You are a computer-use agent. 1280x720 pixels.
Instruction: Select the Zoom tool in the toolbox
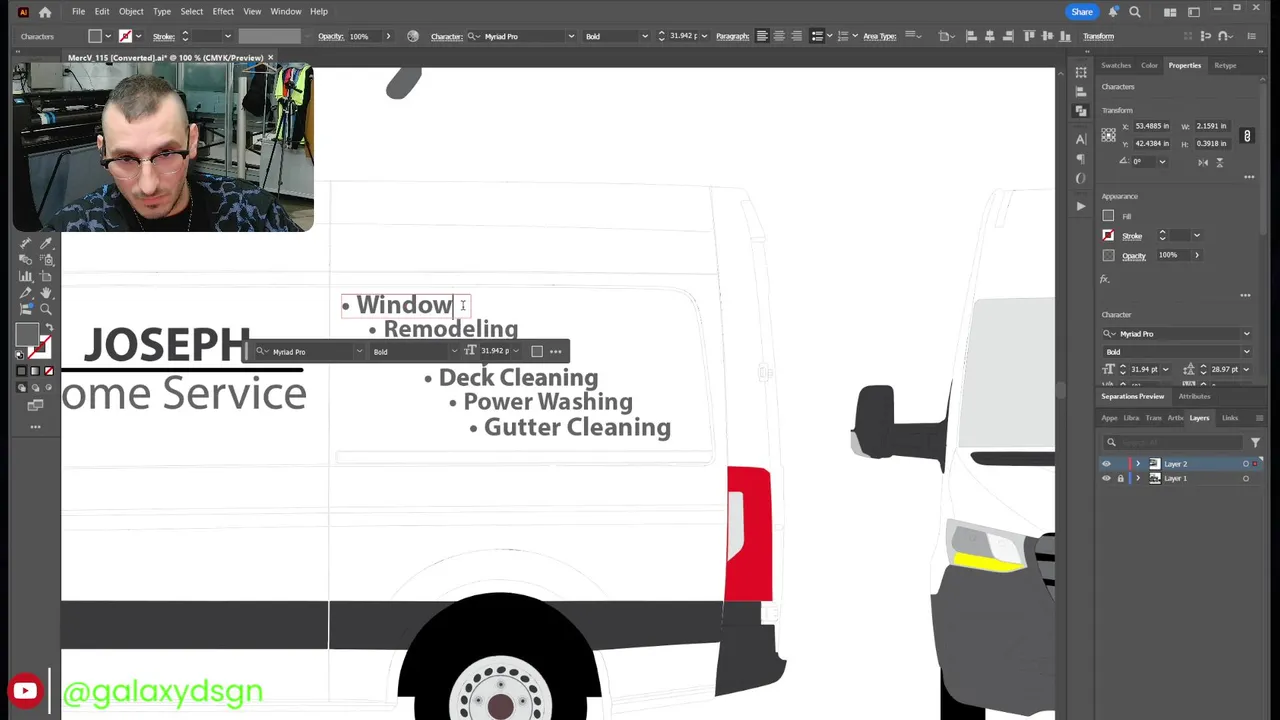coord(46,309)
